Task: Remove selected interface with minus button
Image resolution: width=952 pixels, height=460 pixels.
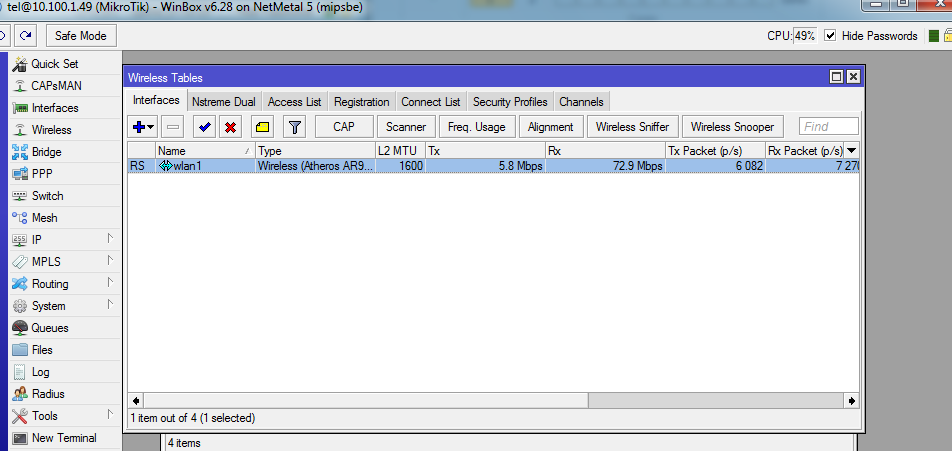Action: tap(172, 127)
